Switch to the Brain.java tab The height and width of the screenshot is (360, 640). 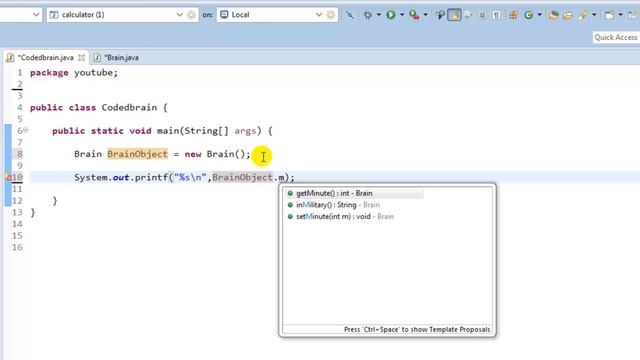[x=121, y=58]
